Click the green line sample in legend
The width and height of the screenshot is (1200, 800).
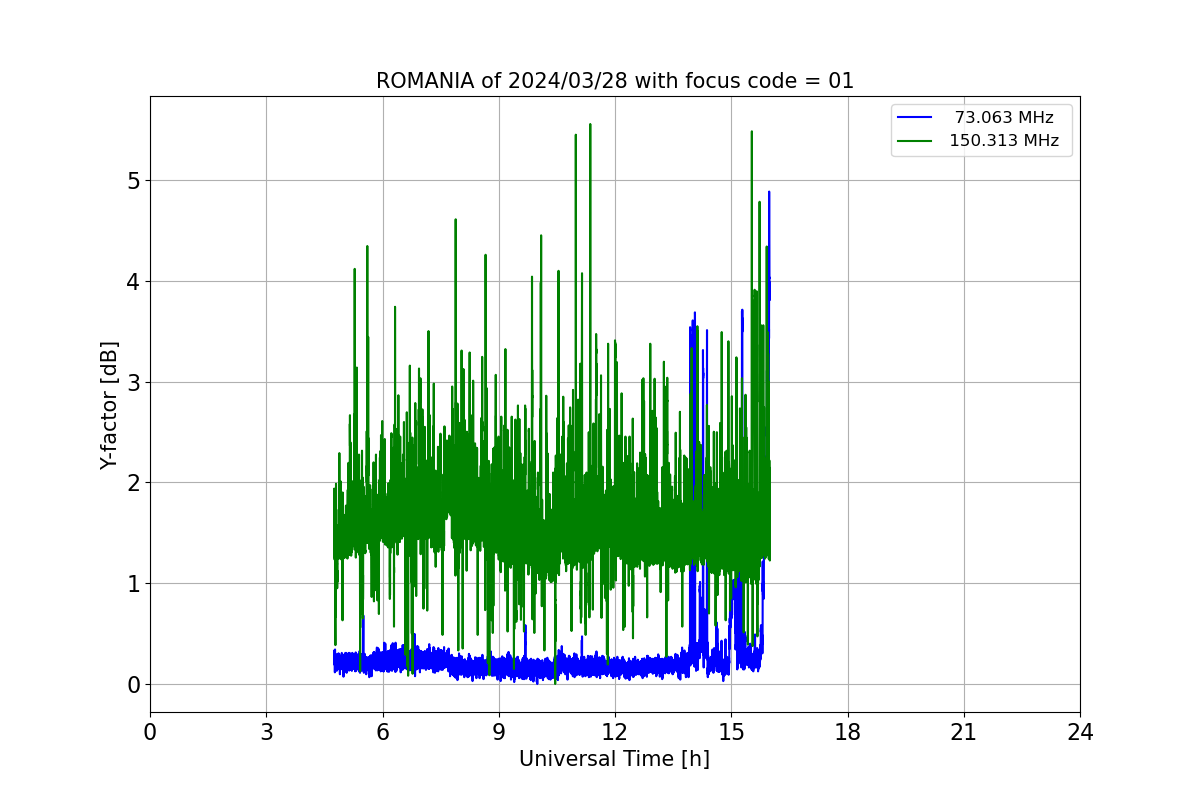(915, 141)
